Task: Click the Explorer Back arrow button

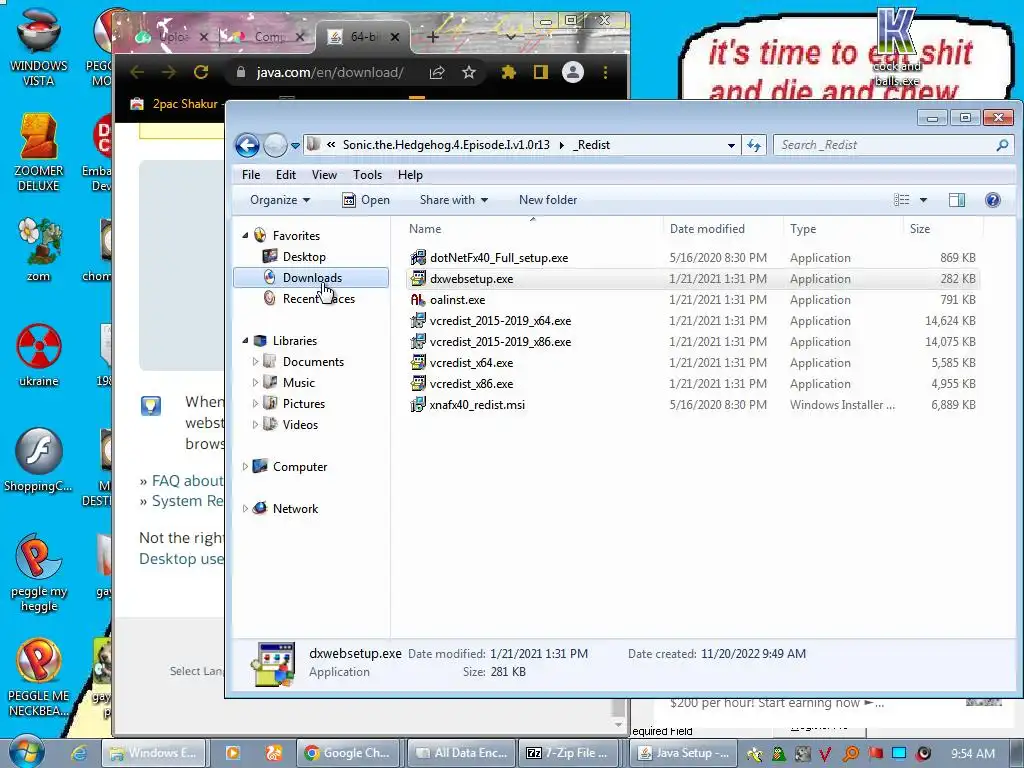Action: click(x=248, y=145)
